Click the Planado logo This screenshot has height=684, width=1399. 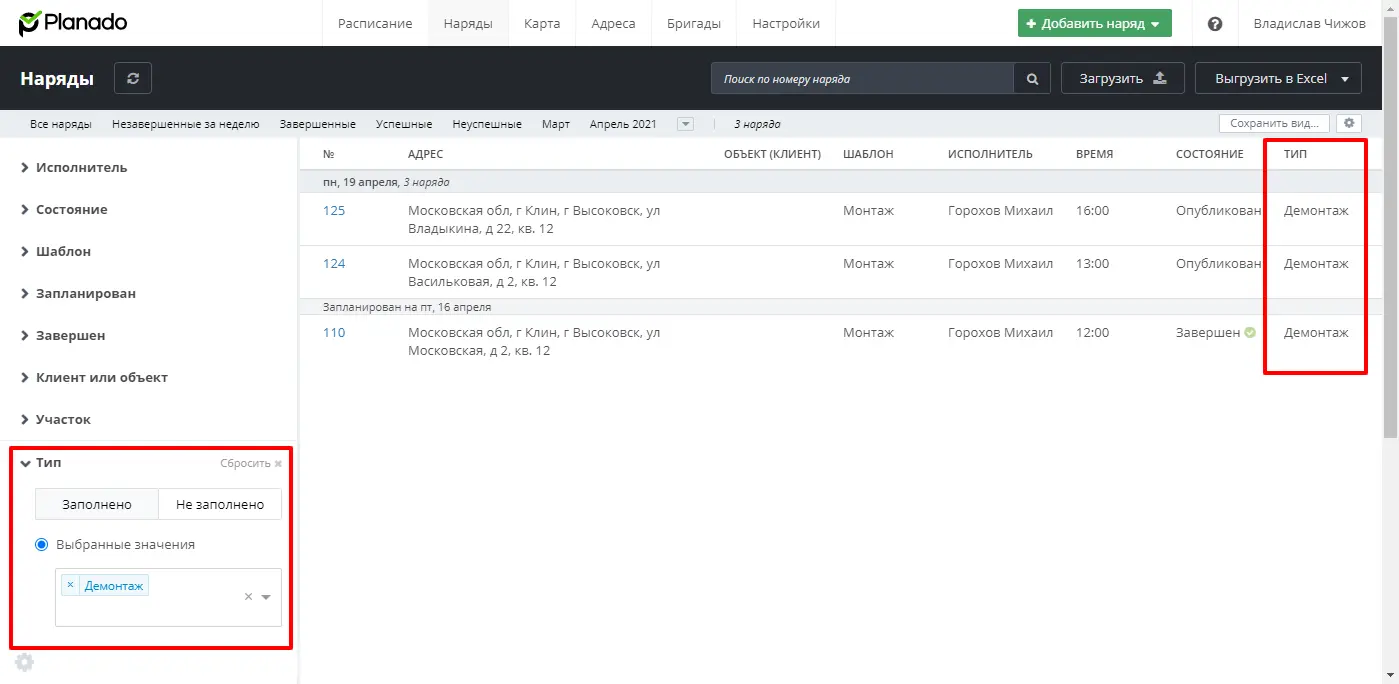72,23
